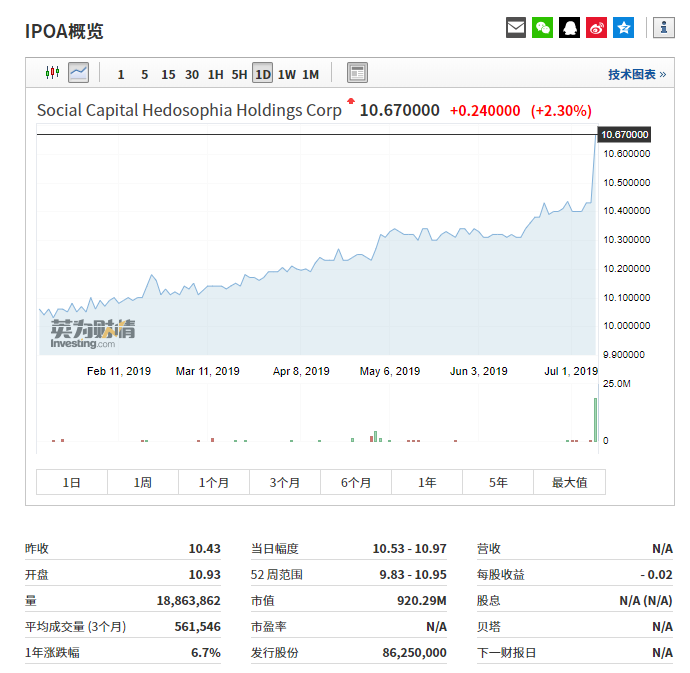Click the 10.670000 current price label on axis
The width and height of the screenshot is (690, 673).
click(624, 134)
